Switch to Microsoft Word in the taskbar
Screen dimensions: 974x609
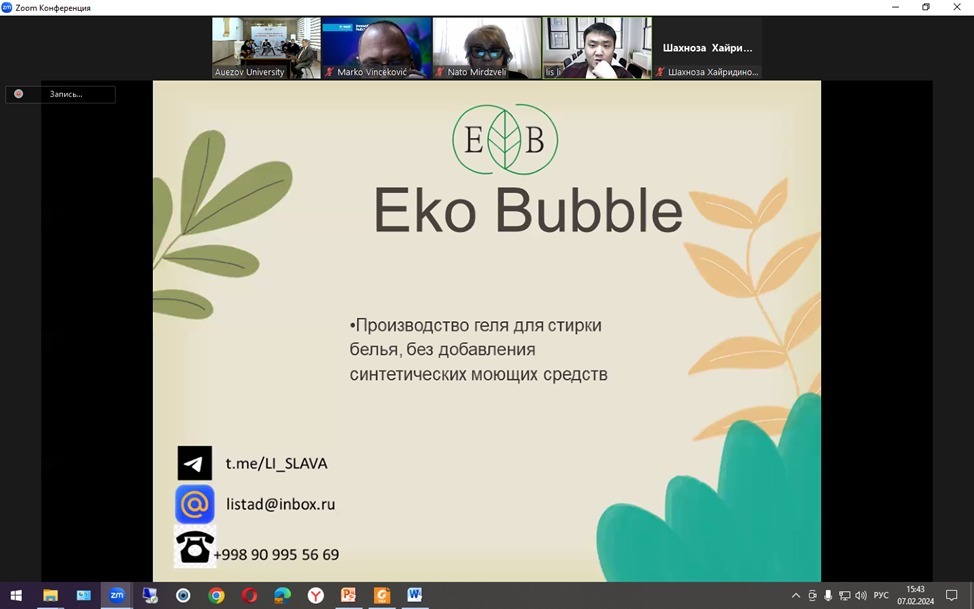[x=415, y=595]
